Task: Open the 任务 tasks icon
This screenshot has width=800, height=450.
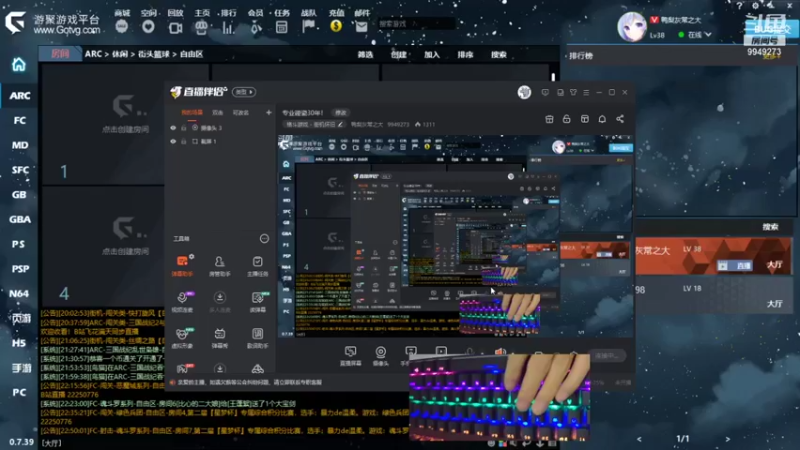Action: click(282, 27)
